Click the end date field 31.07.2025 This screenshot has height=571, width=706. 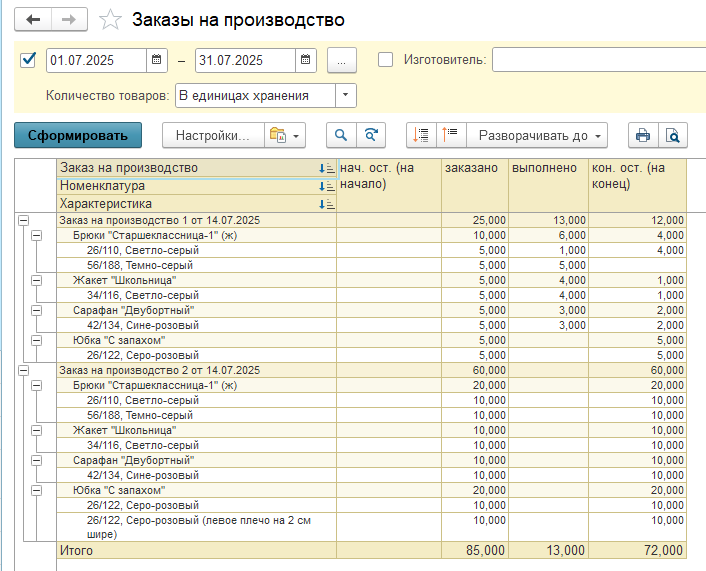pyautogui.click(x=245, y=60)
